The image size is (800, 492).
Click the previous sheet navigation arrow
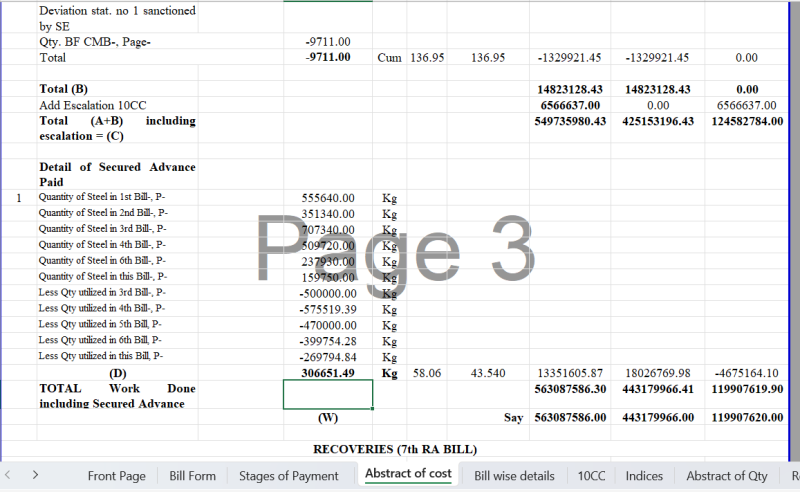point(10,475)
